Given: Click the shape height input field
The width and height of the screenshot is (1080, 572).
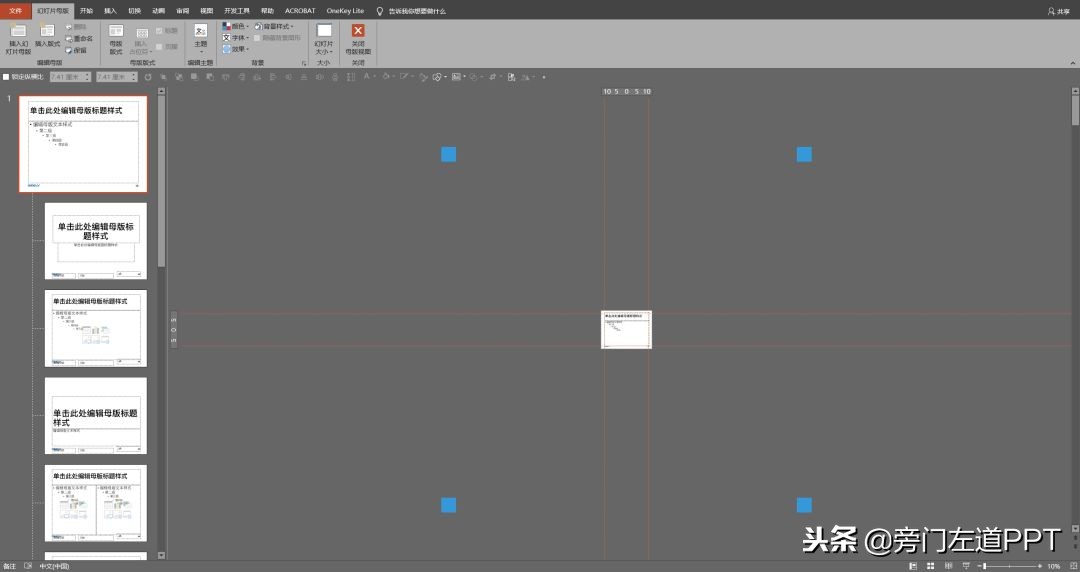Looking at the screenshot, I should (x=70, y=77).
